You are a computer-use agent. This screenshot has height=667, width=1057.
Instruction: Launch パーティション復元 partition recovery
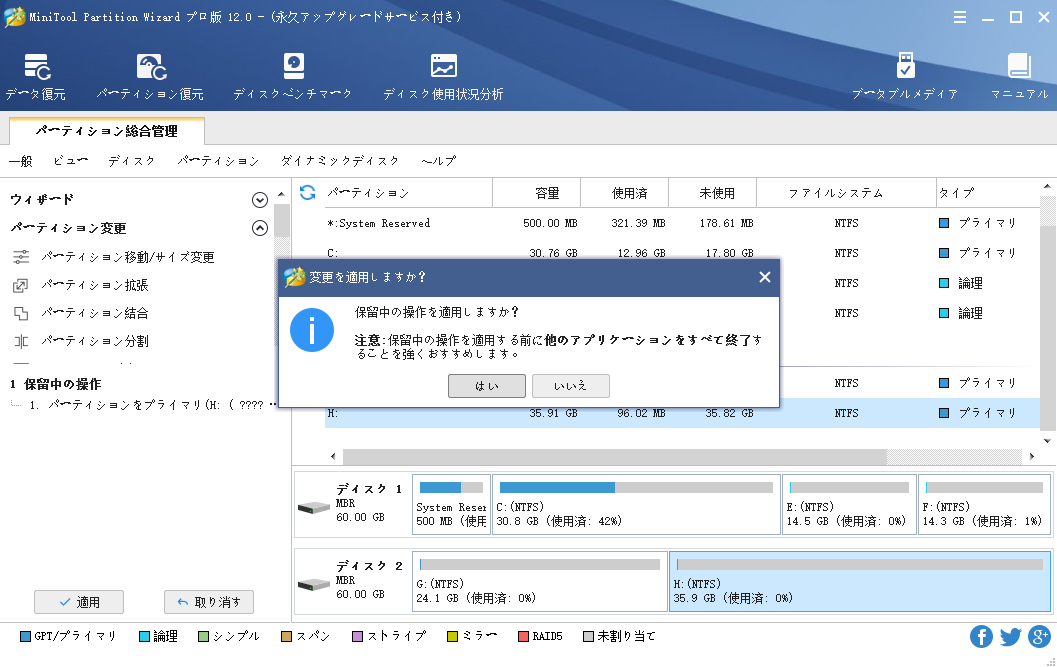click(150, 78)
